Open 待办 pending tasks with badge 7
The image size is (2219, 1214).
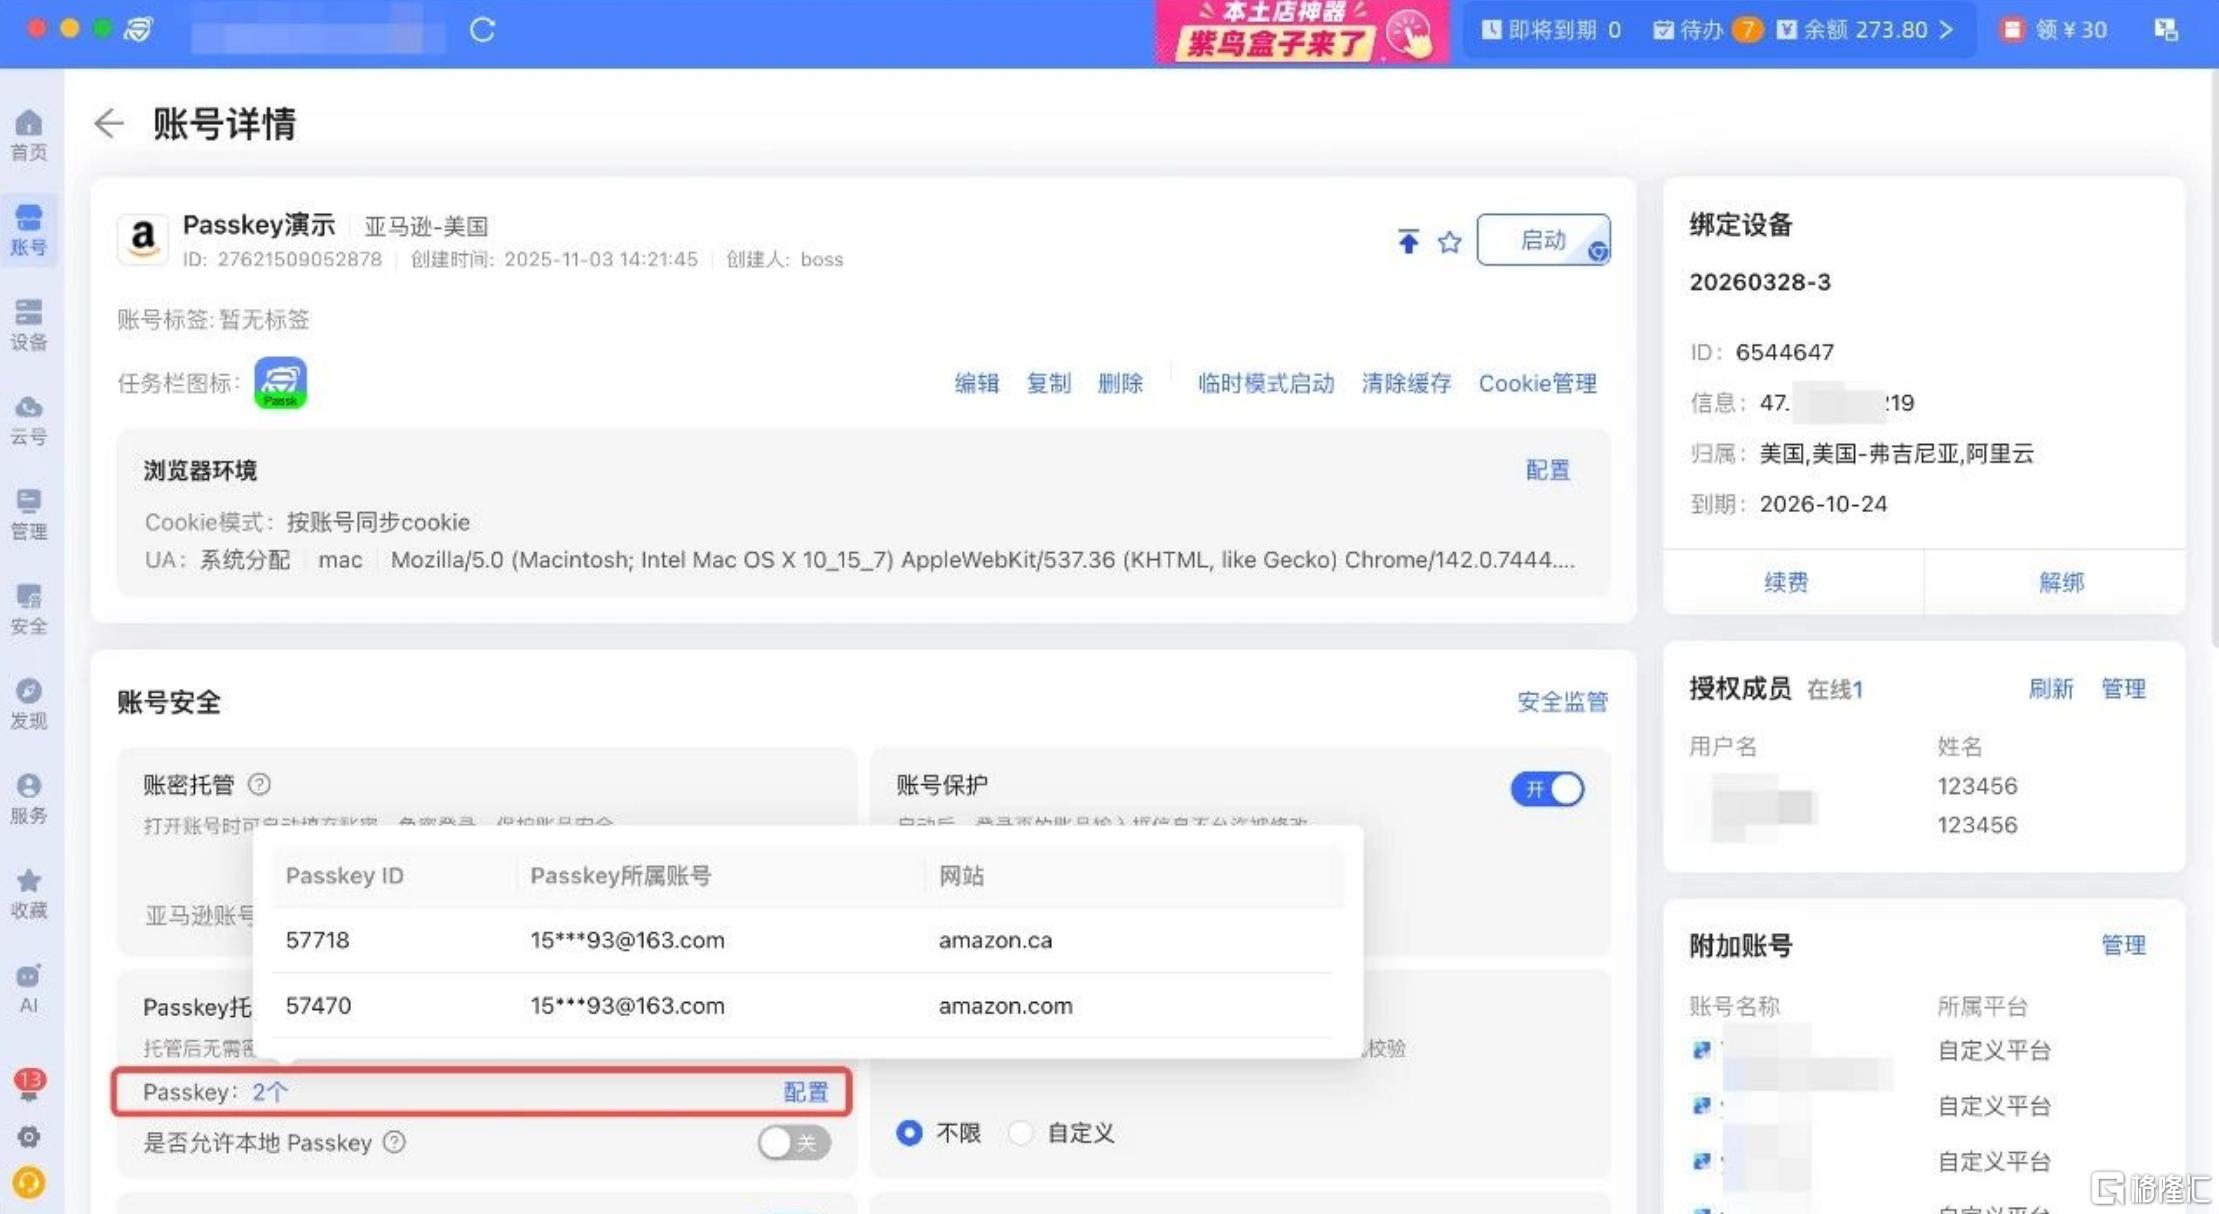coord(1707,30)
